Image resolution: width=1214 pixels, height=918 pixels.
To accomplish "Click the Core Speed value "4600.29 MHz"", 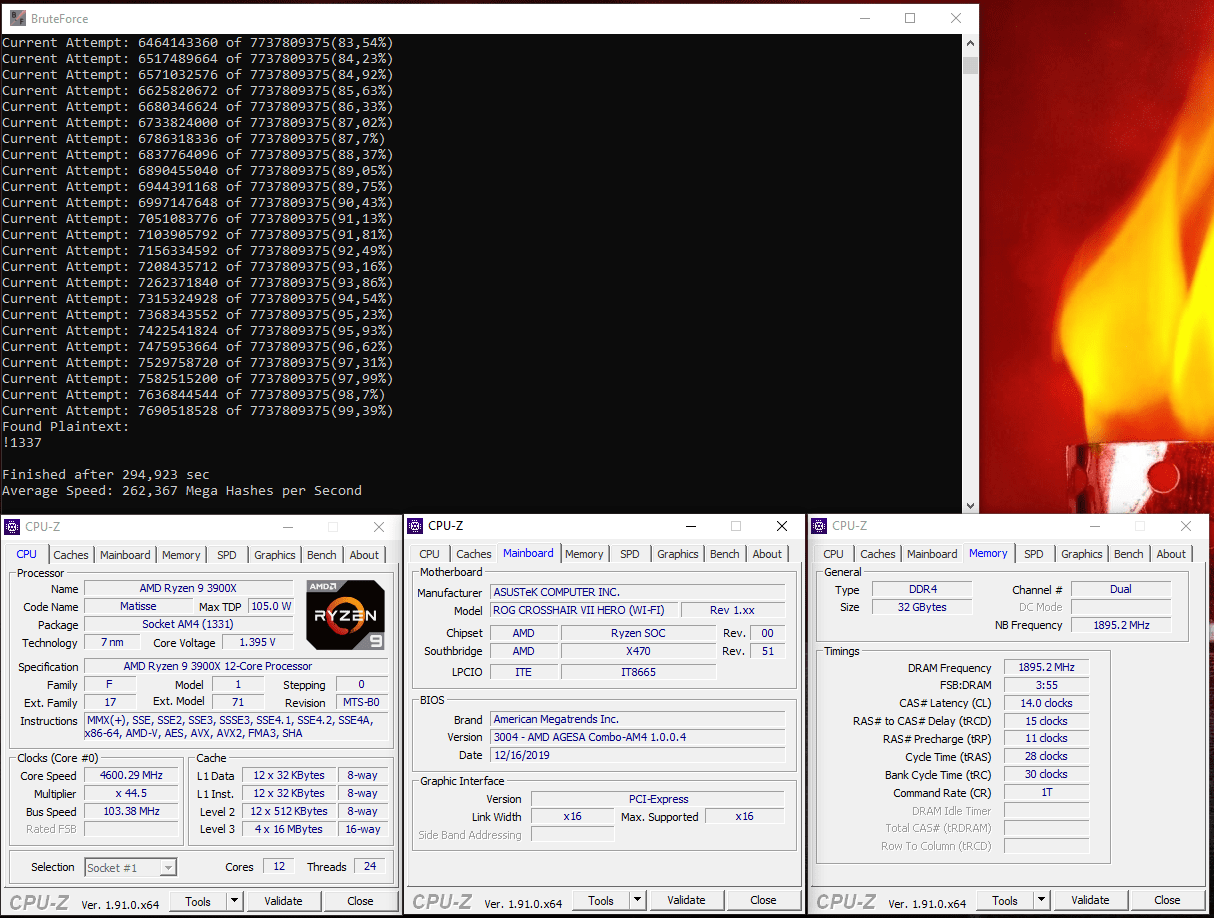I will (131, 776).
